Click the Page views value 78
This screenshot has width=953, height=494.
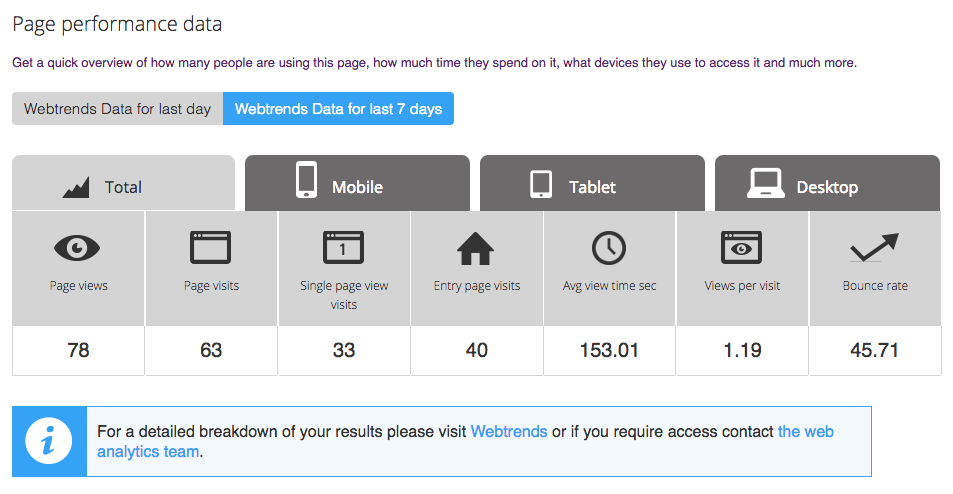coord(78,351)
